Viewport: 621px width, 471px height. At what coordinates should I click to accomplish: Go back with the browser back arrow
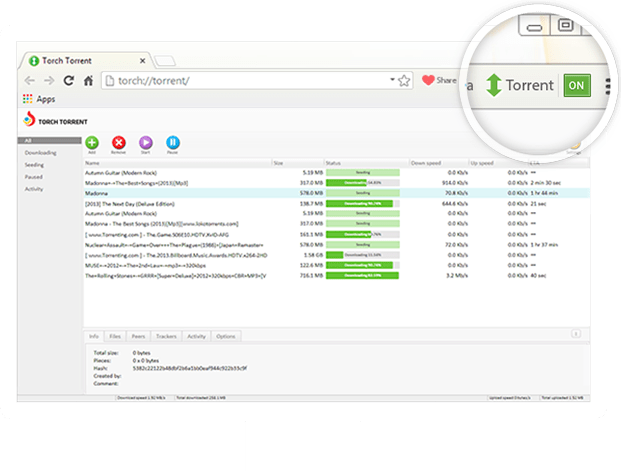click(30, 81)
